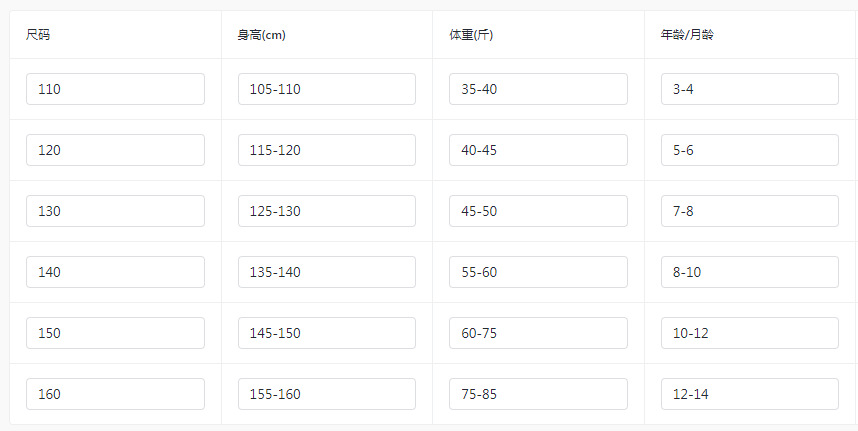Viewport: 858px width, 431px height.
Task: Focus the age field showing 12-14
Action: [749, 394]
